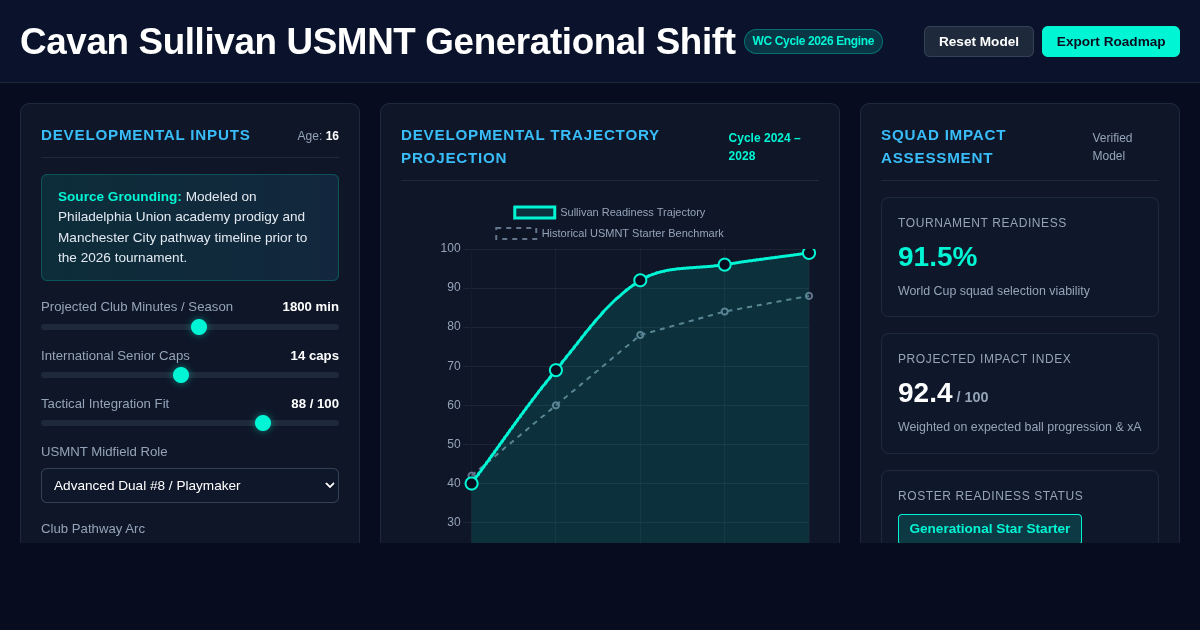Click the Export Roadmap button
The height and width of the screenshot is (630, 1200).
pos(1111,41)
